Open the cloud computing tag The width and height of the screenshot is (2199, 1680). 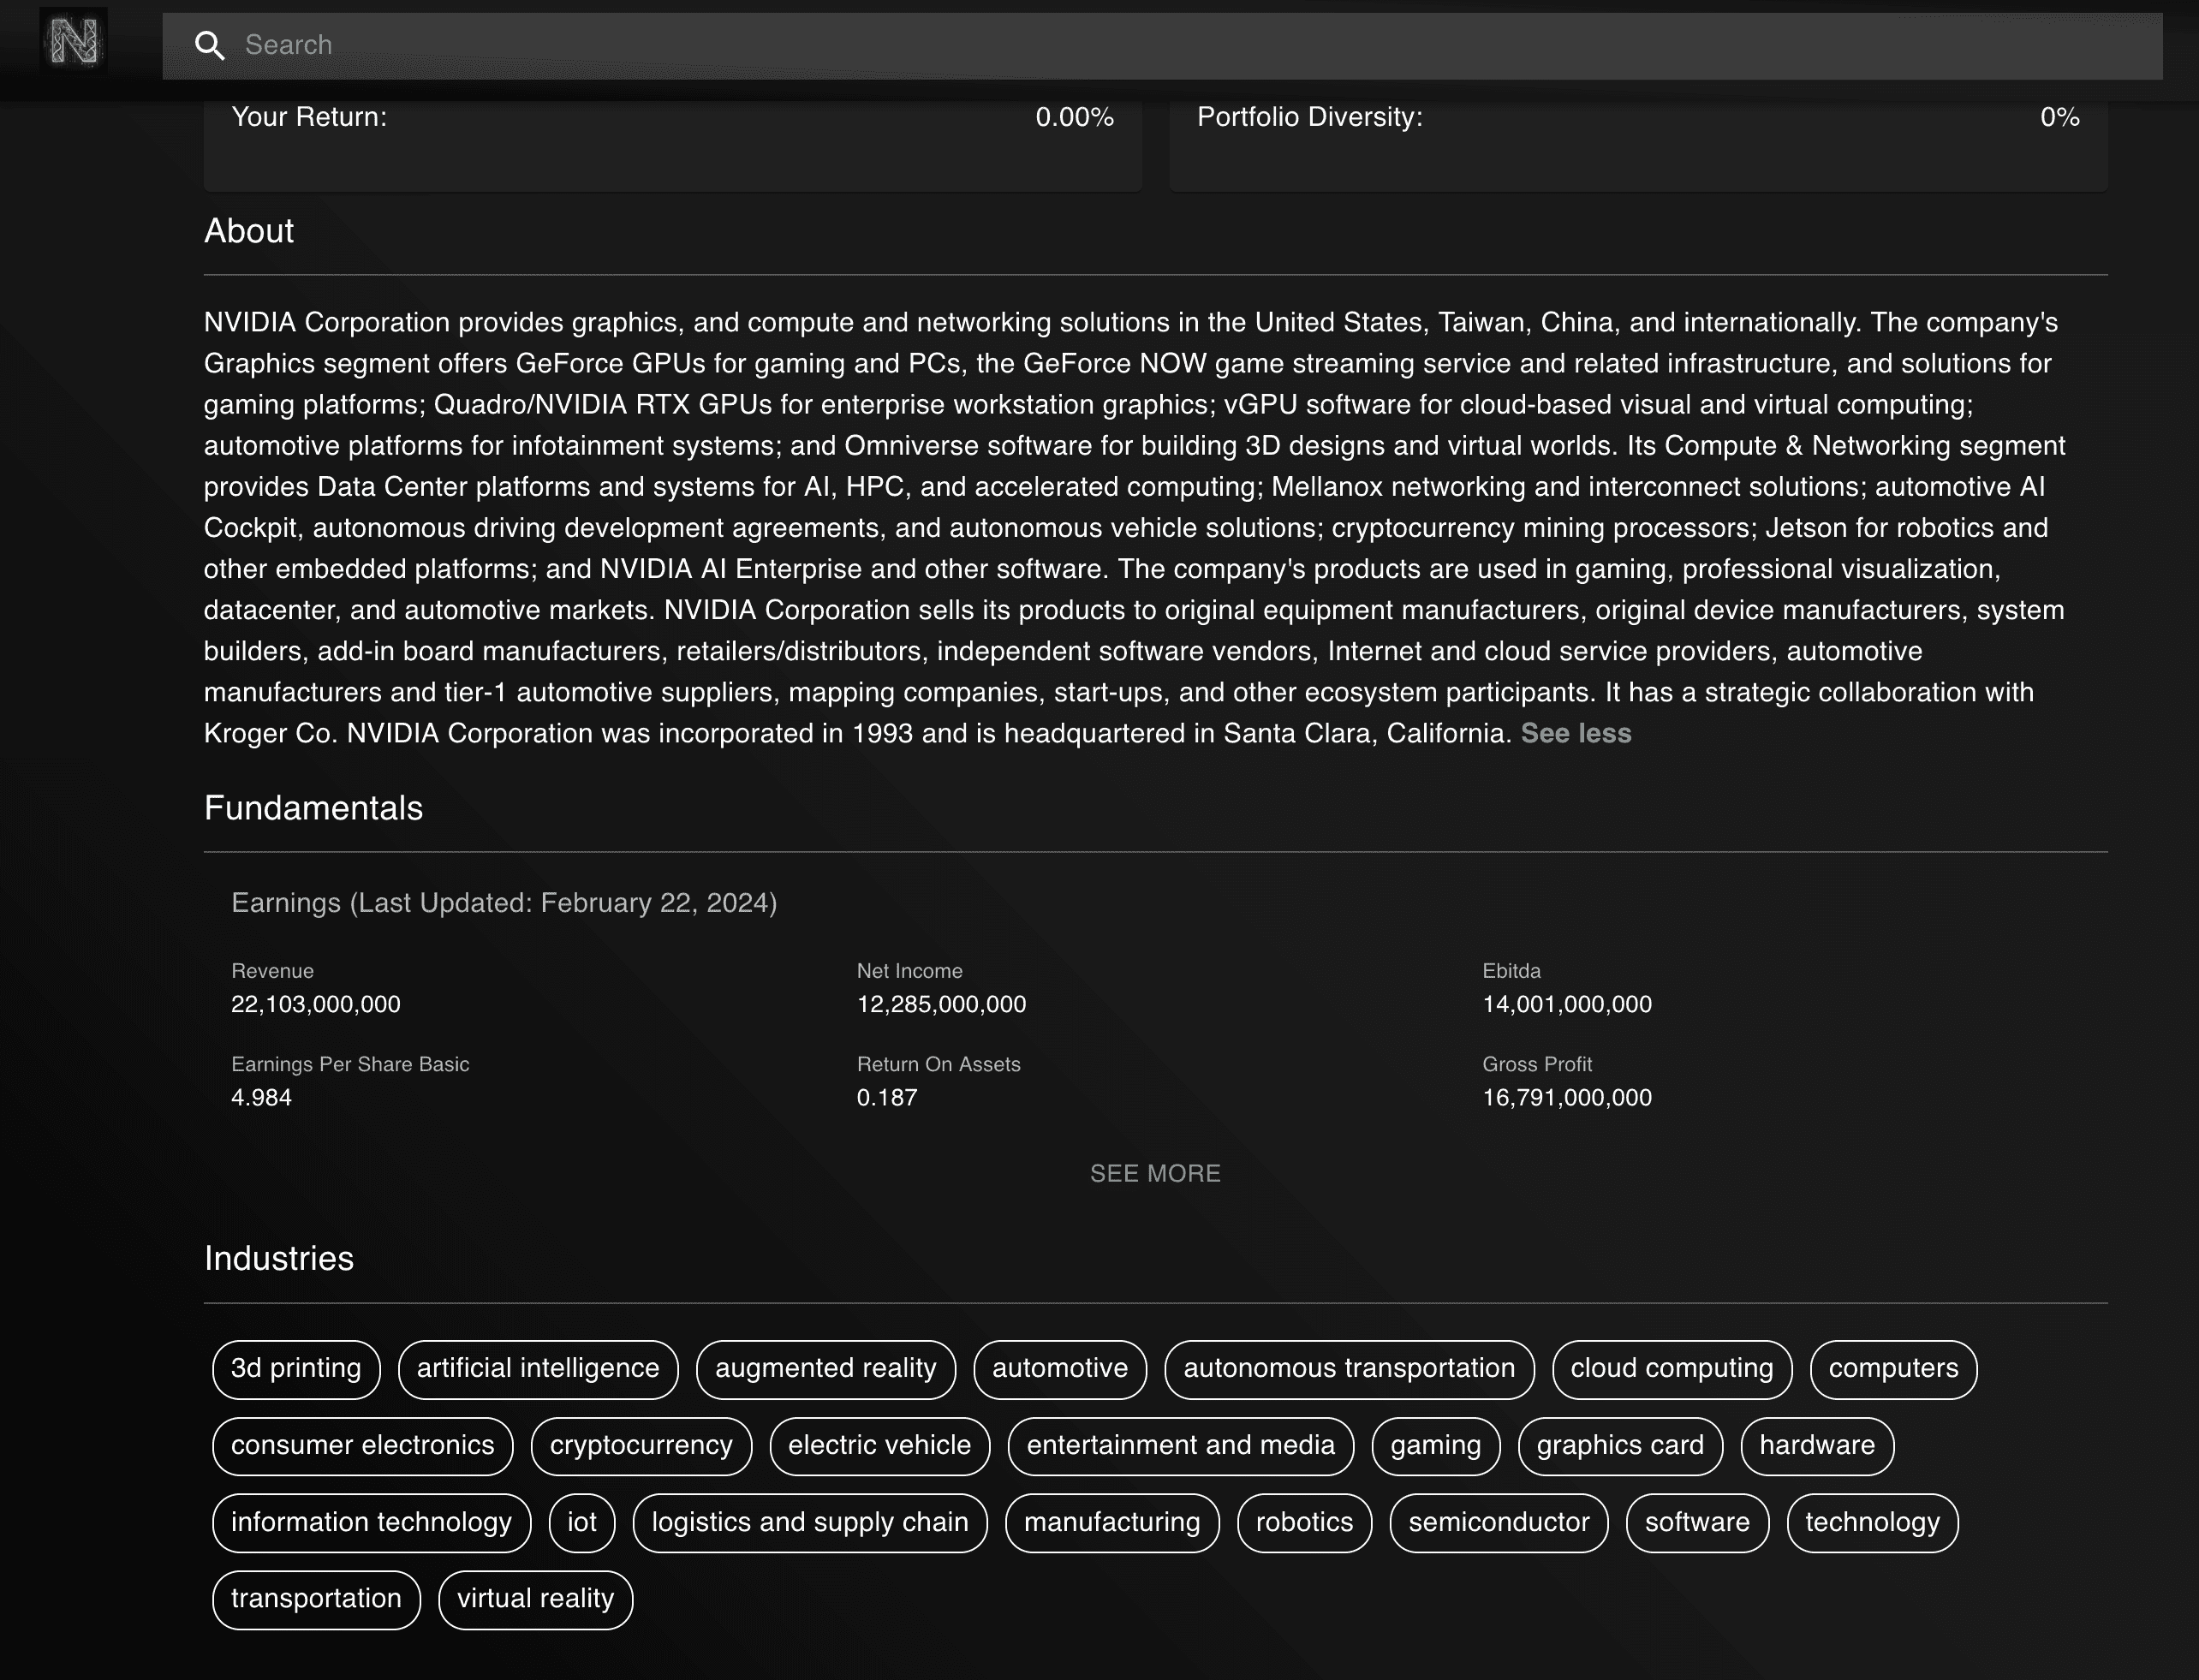[x=1671, y=1368]
